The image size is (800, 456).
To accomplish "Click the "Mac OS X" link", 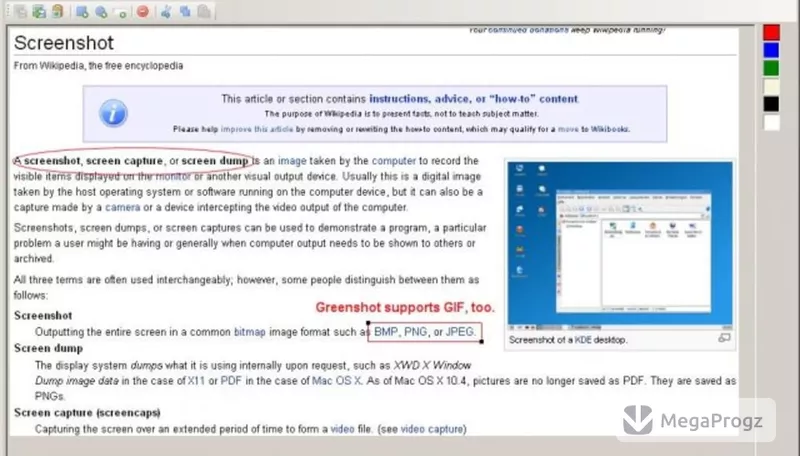I will click(337, 381).
